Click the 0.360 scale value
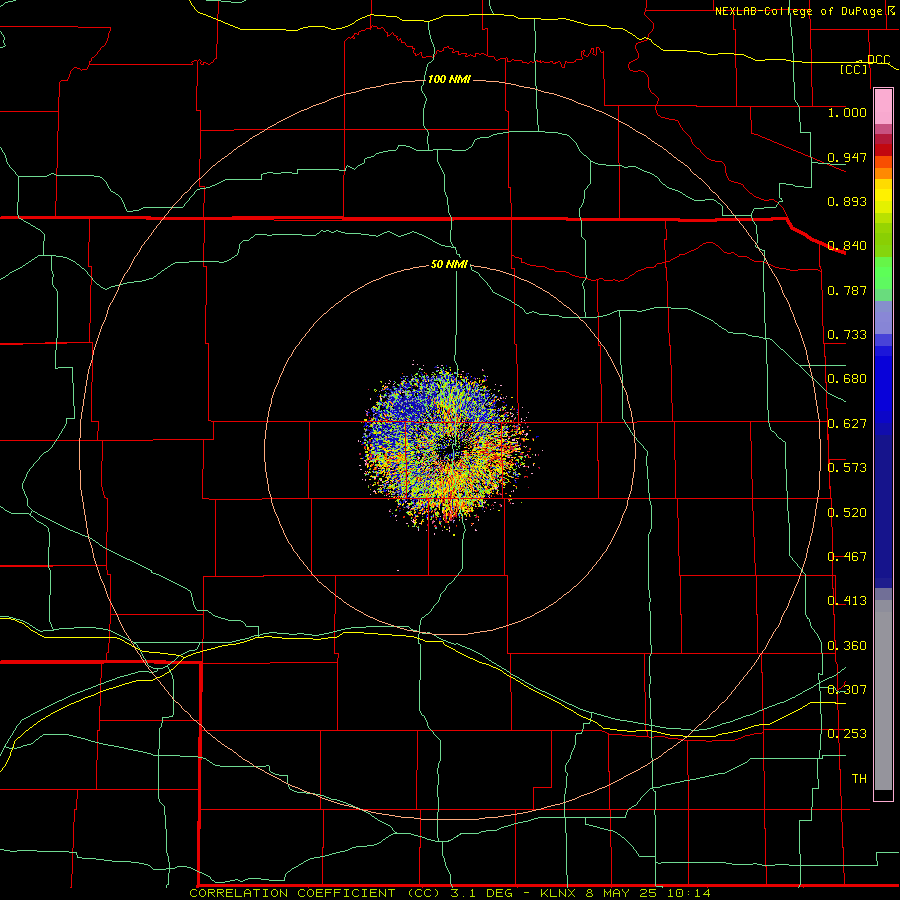This screenshot has width=900, height=900. (x=847, y=646)
